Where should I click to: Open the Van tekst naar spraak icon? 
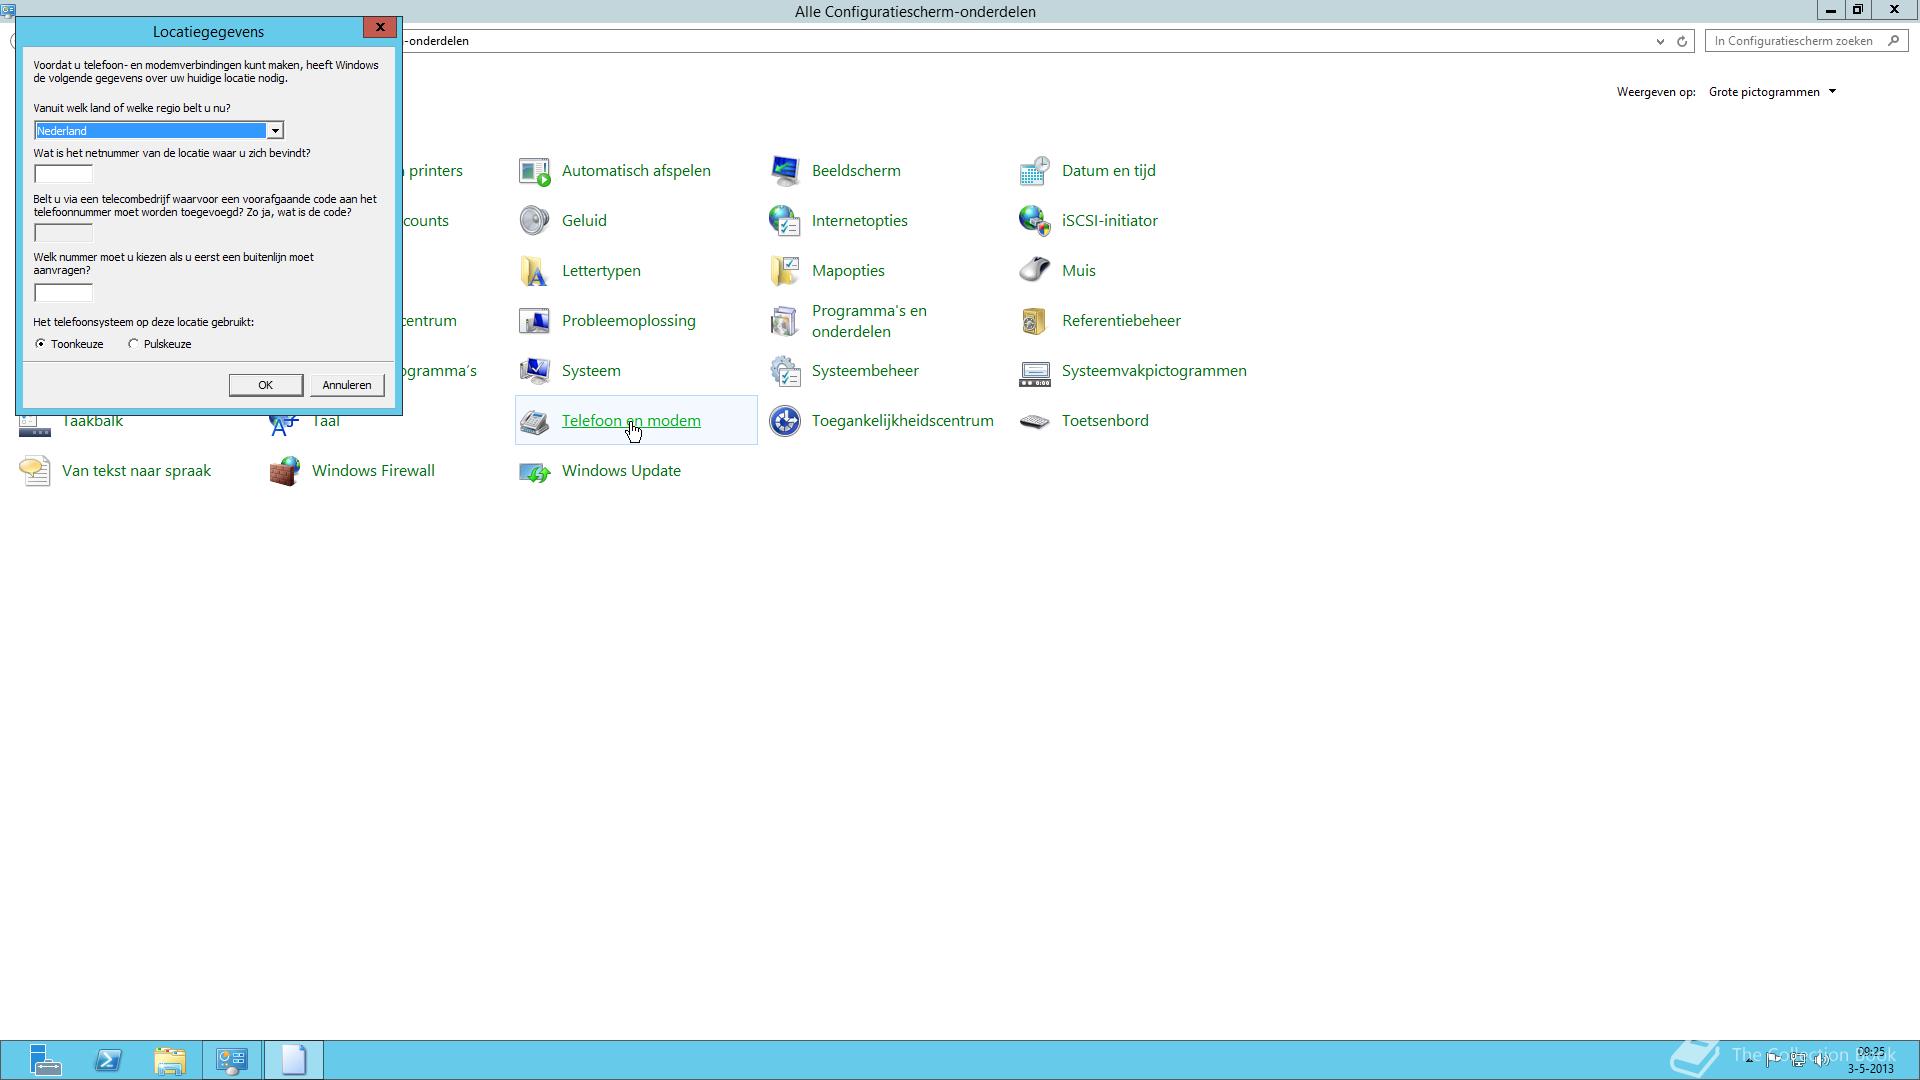tap(35, 471)
